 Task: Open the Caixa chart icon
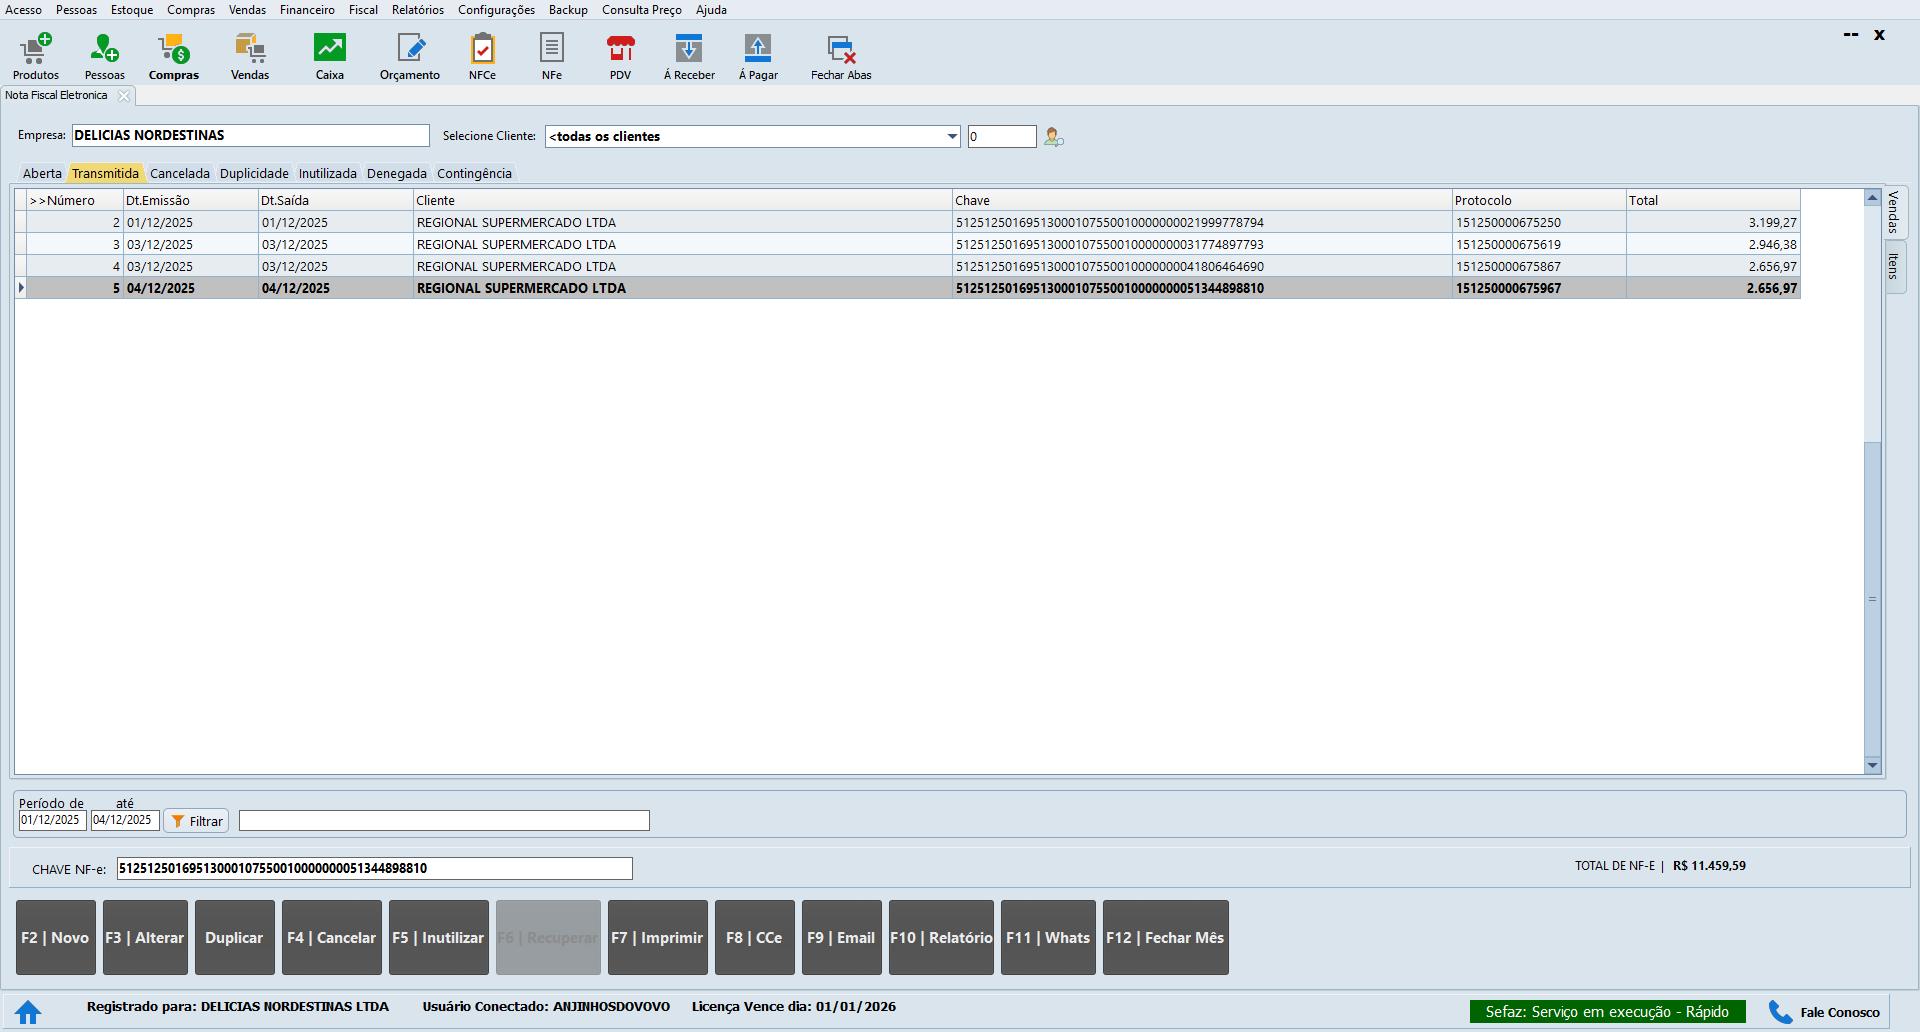point(329,56)
